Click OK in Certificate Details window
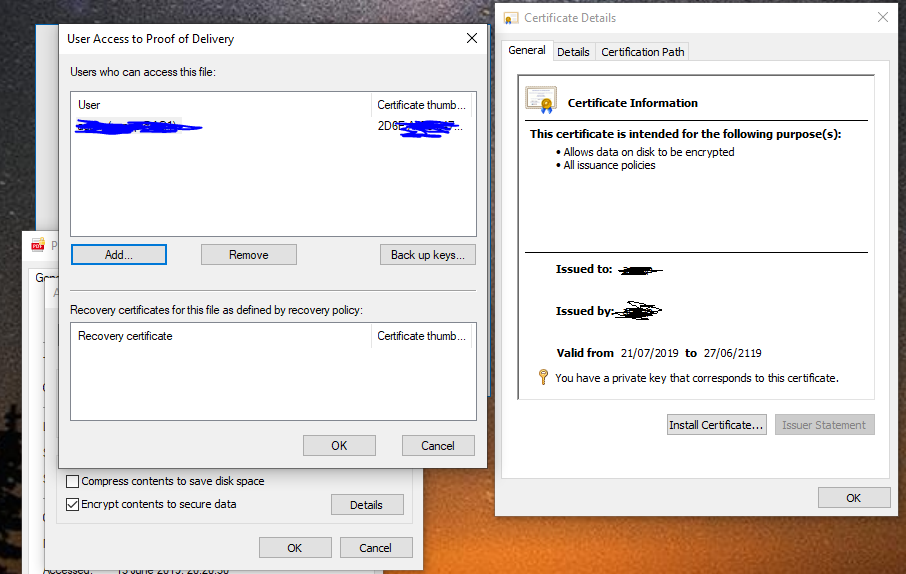The height and width of the screenshot is (574, 906). click(853, 498)
